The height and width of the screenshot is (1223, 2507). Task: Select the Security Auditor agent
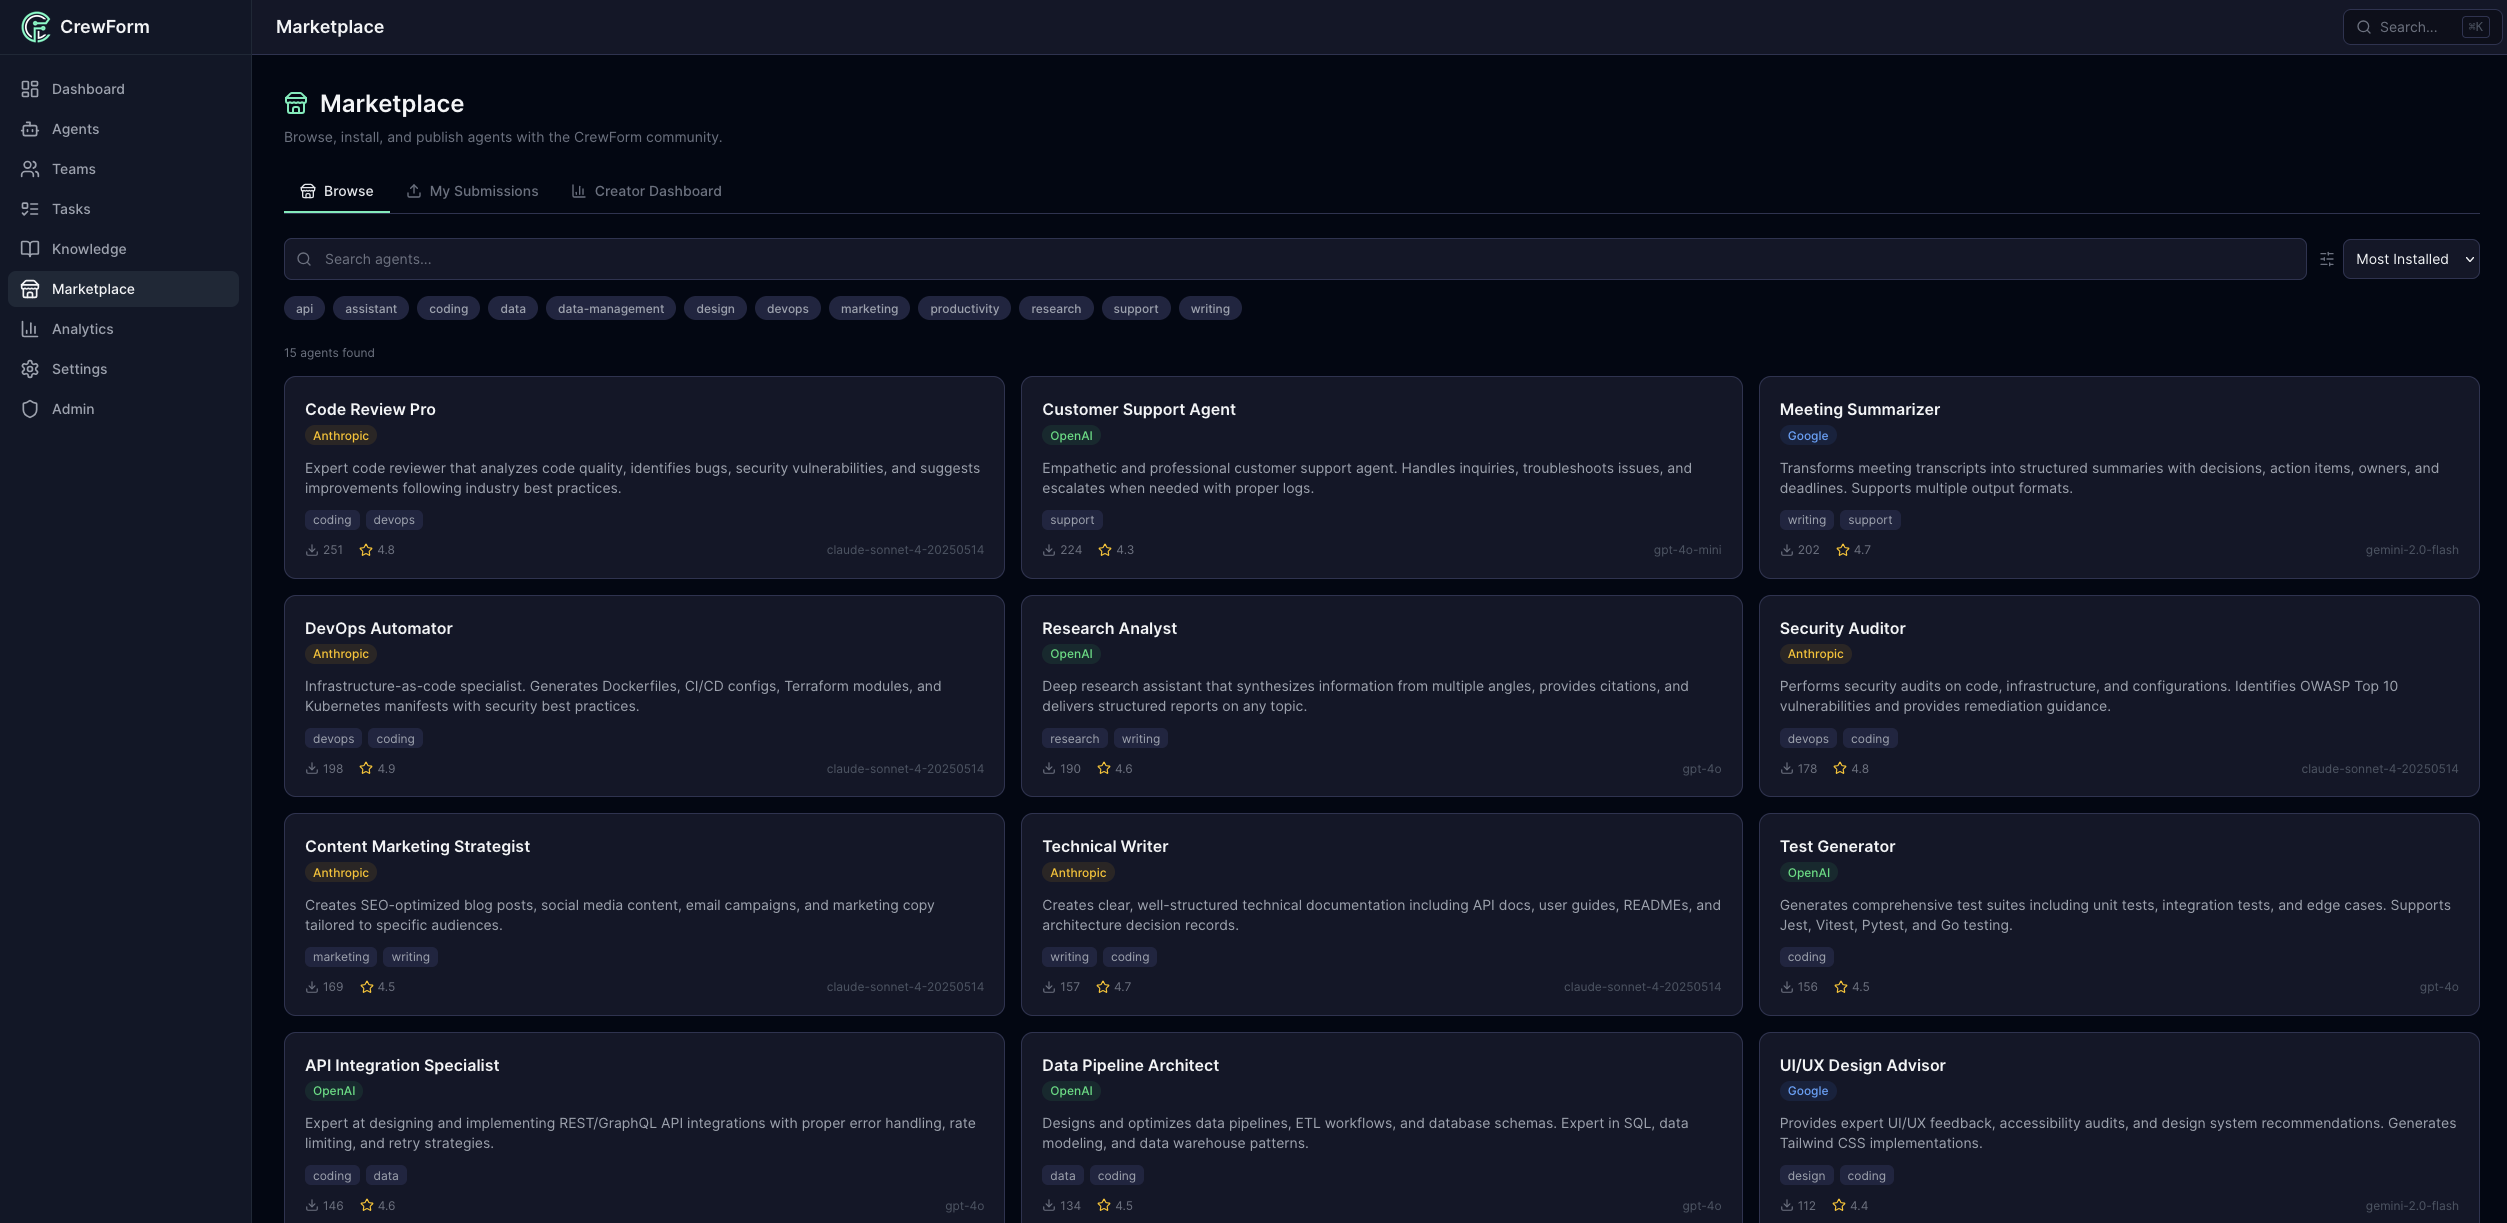click(2119, 696)
